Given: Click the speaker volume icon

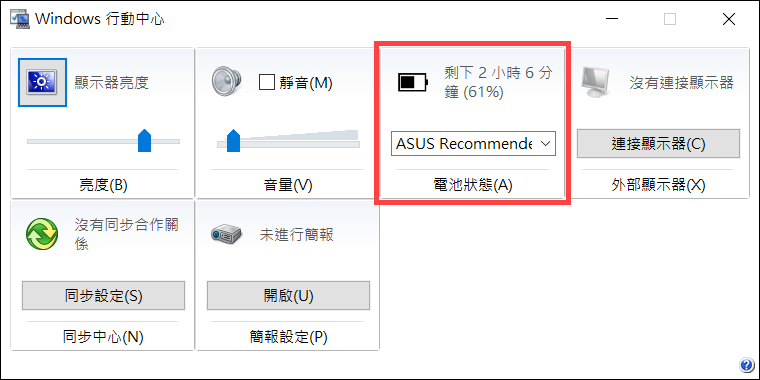Looking at the screenshot, I should (x=226, y=81).
